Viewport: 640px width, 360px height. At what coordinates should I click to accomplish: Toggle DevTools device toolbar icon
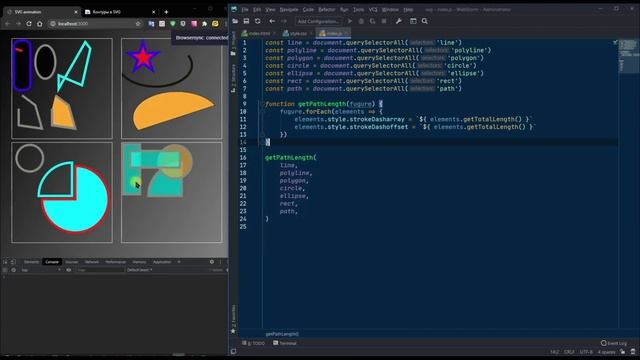pos(13,262)
